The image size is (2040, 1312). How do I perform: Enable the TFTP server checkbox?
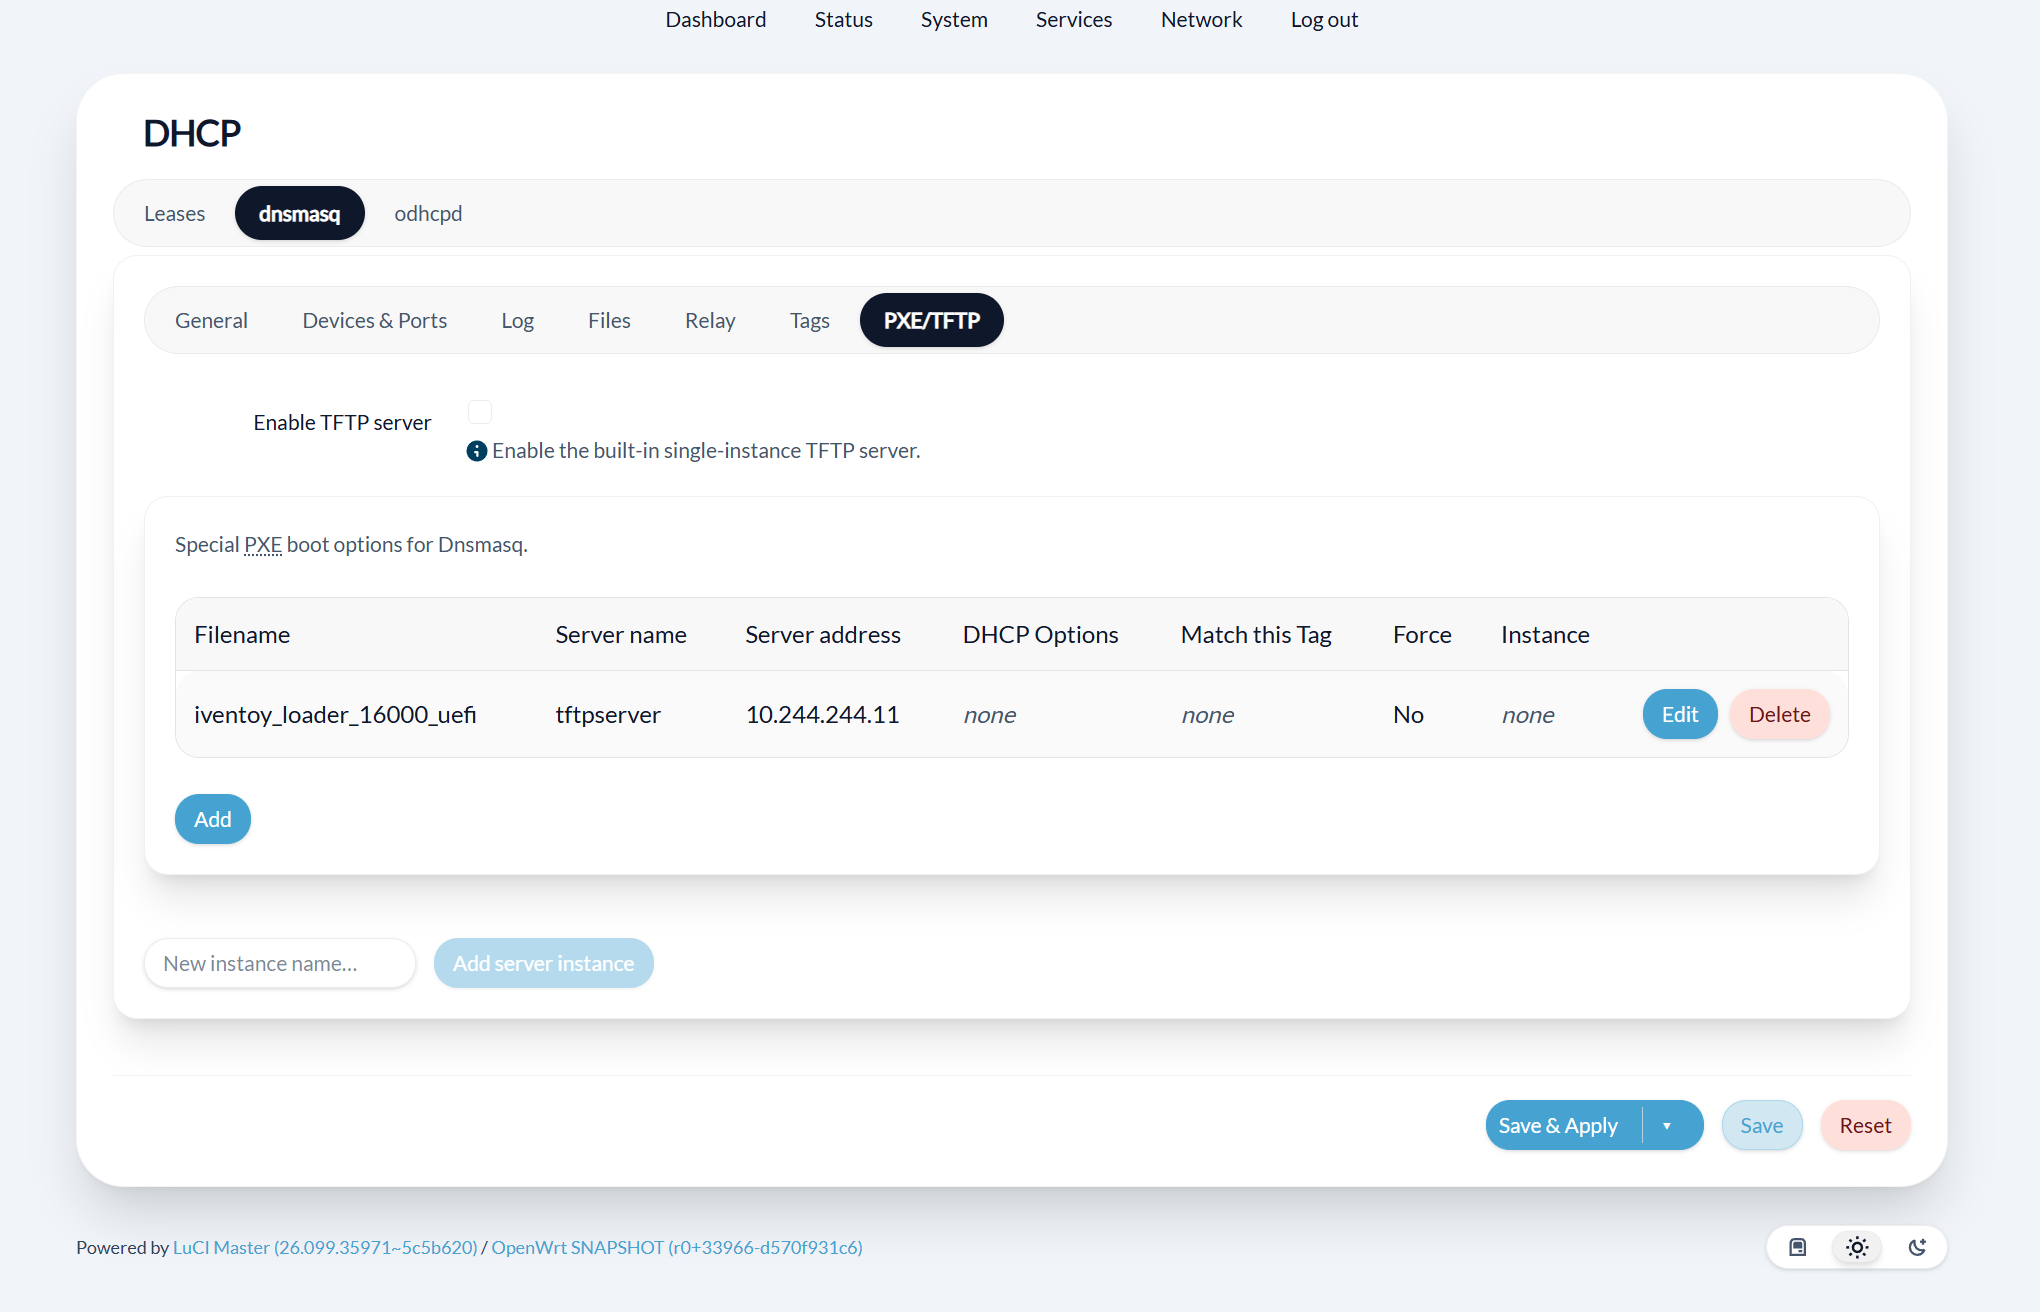point(480,412)
